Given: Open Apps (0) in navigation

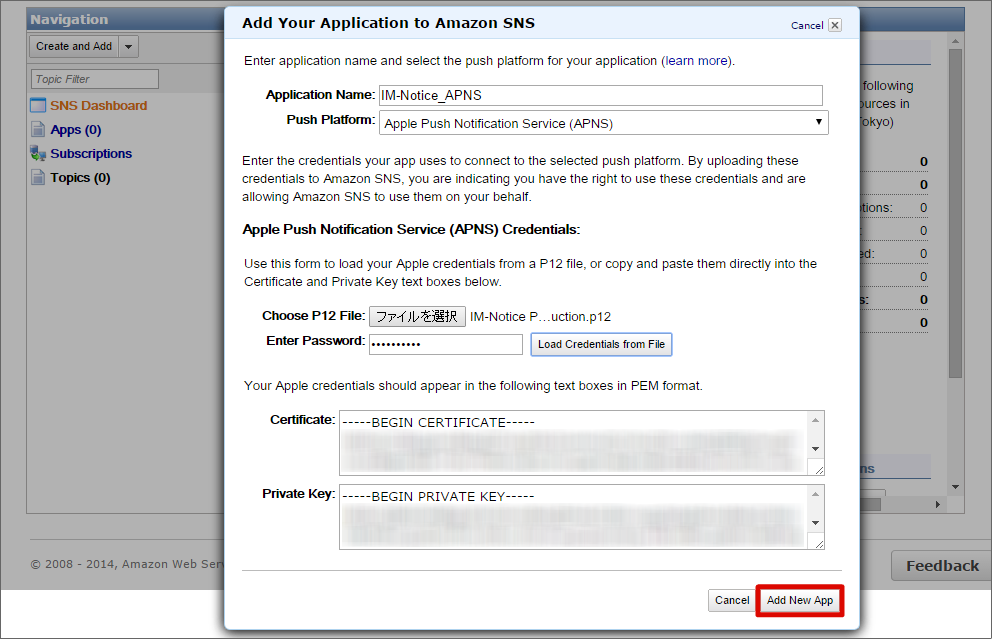Looking at the screenshot, I should click(x=76, y=130).
